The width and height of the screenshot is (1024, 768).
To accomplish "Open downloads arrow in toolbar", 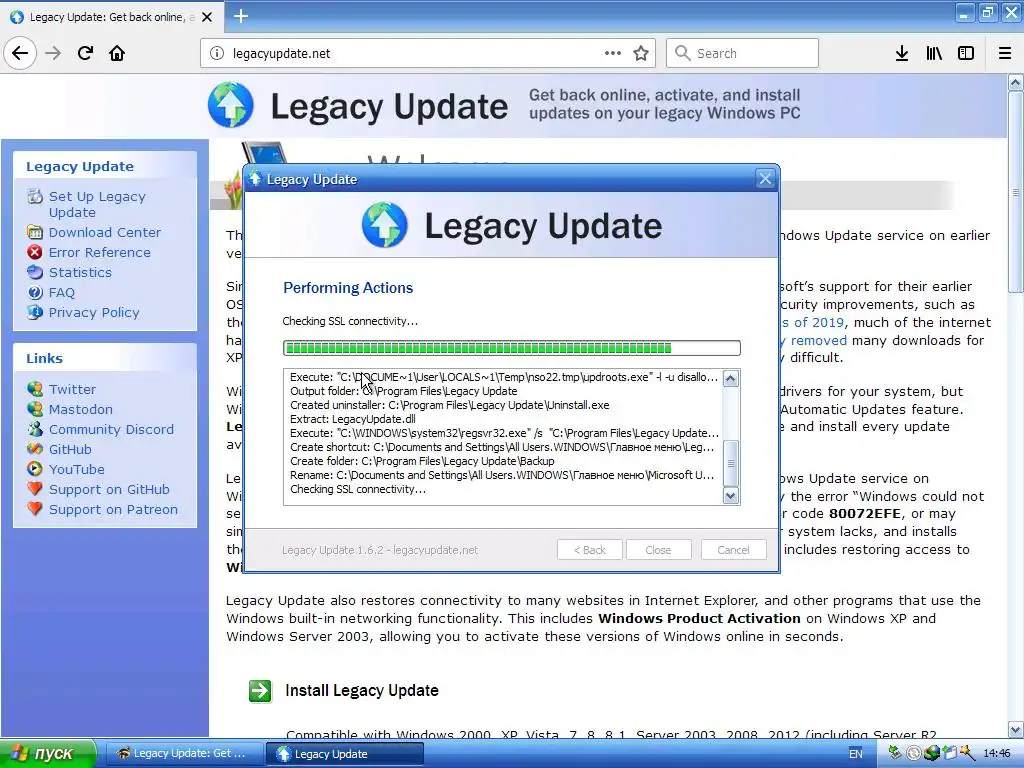I will point(902,53).
